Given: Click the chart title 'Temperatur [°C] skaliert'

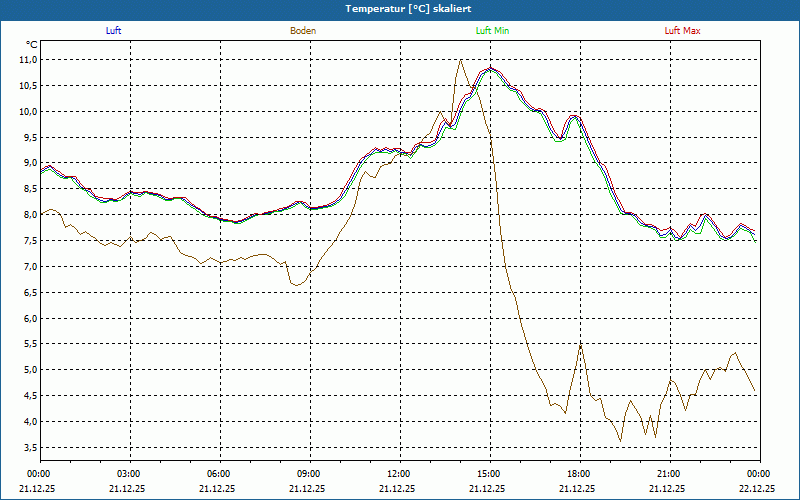Looking at the screenshot, I should [408, 9].
